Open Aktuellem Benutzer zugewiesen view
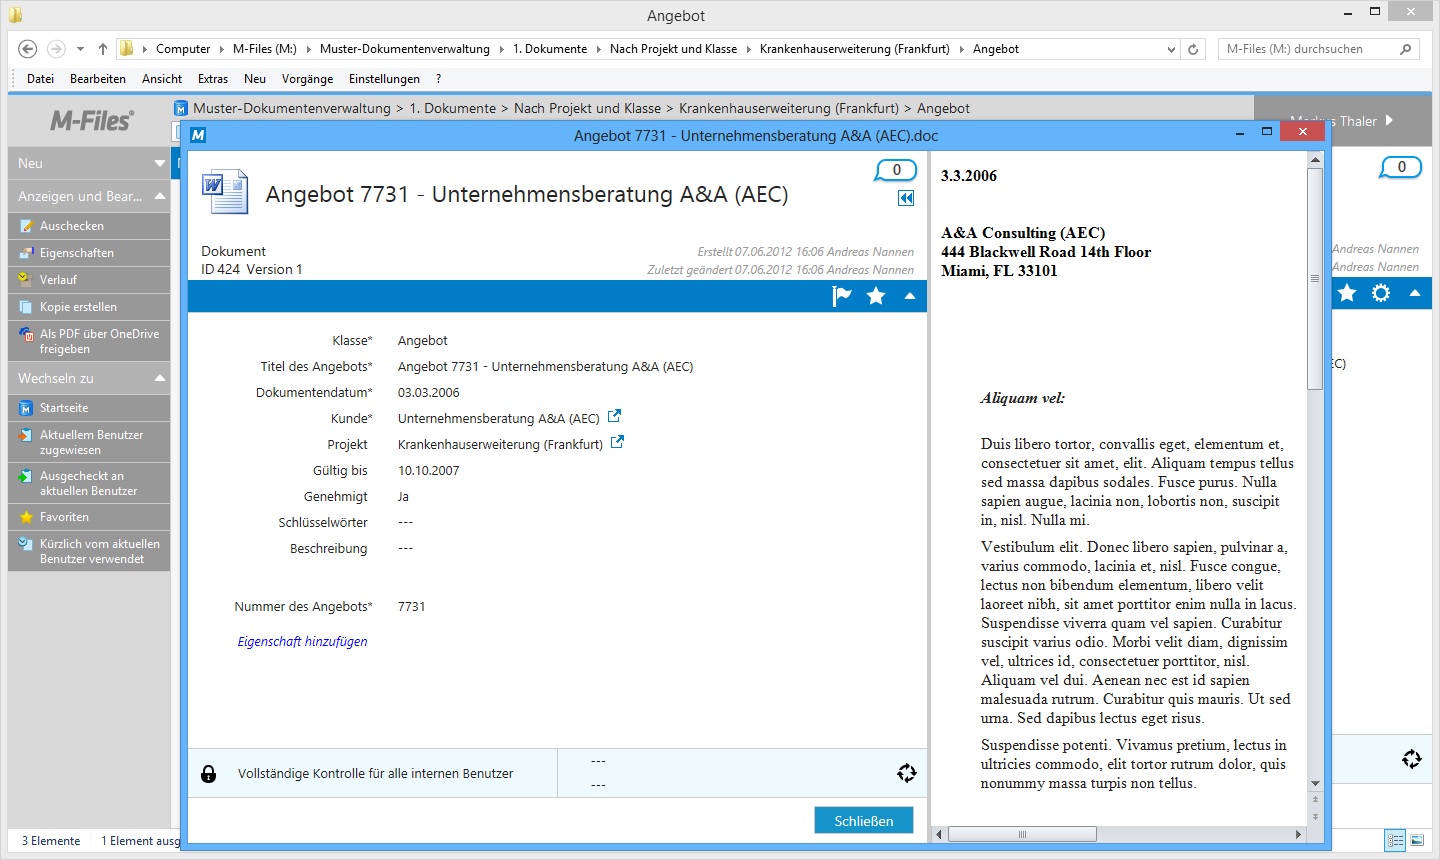The height and width of the screenshot is (860, 1440). (x=89, y=442)
